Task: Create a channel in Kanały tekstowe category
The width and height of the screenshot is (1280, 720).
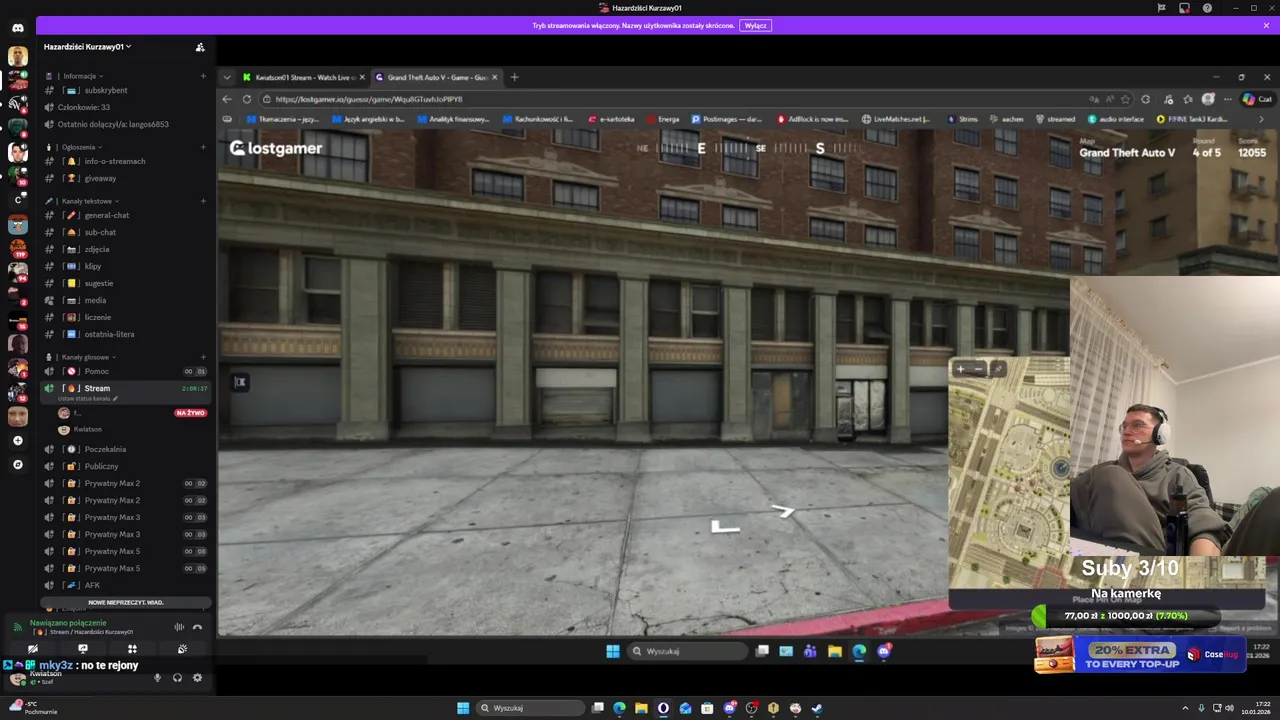Action: click(x=203, y=201)
